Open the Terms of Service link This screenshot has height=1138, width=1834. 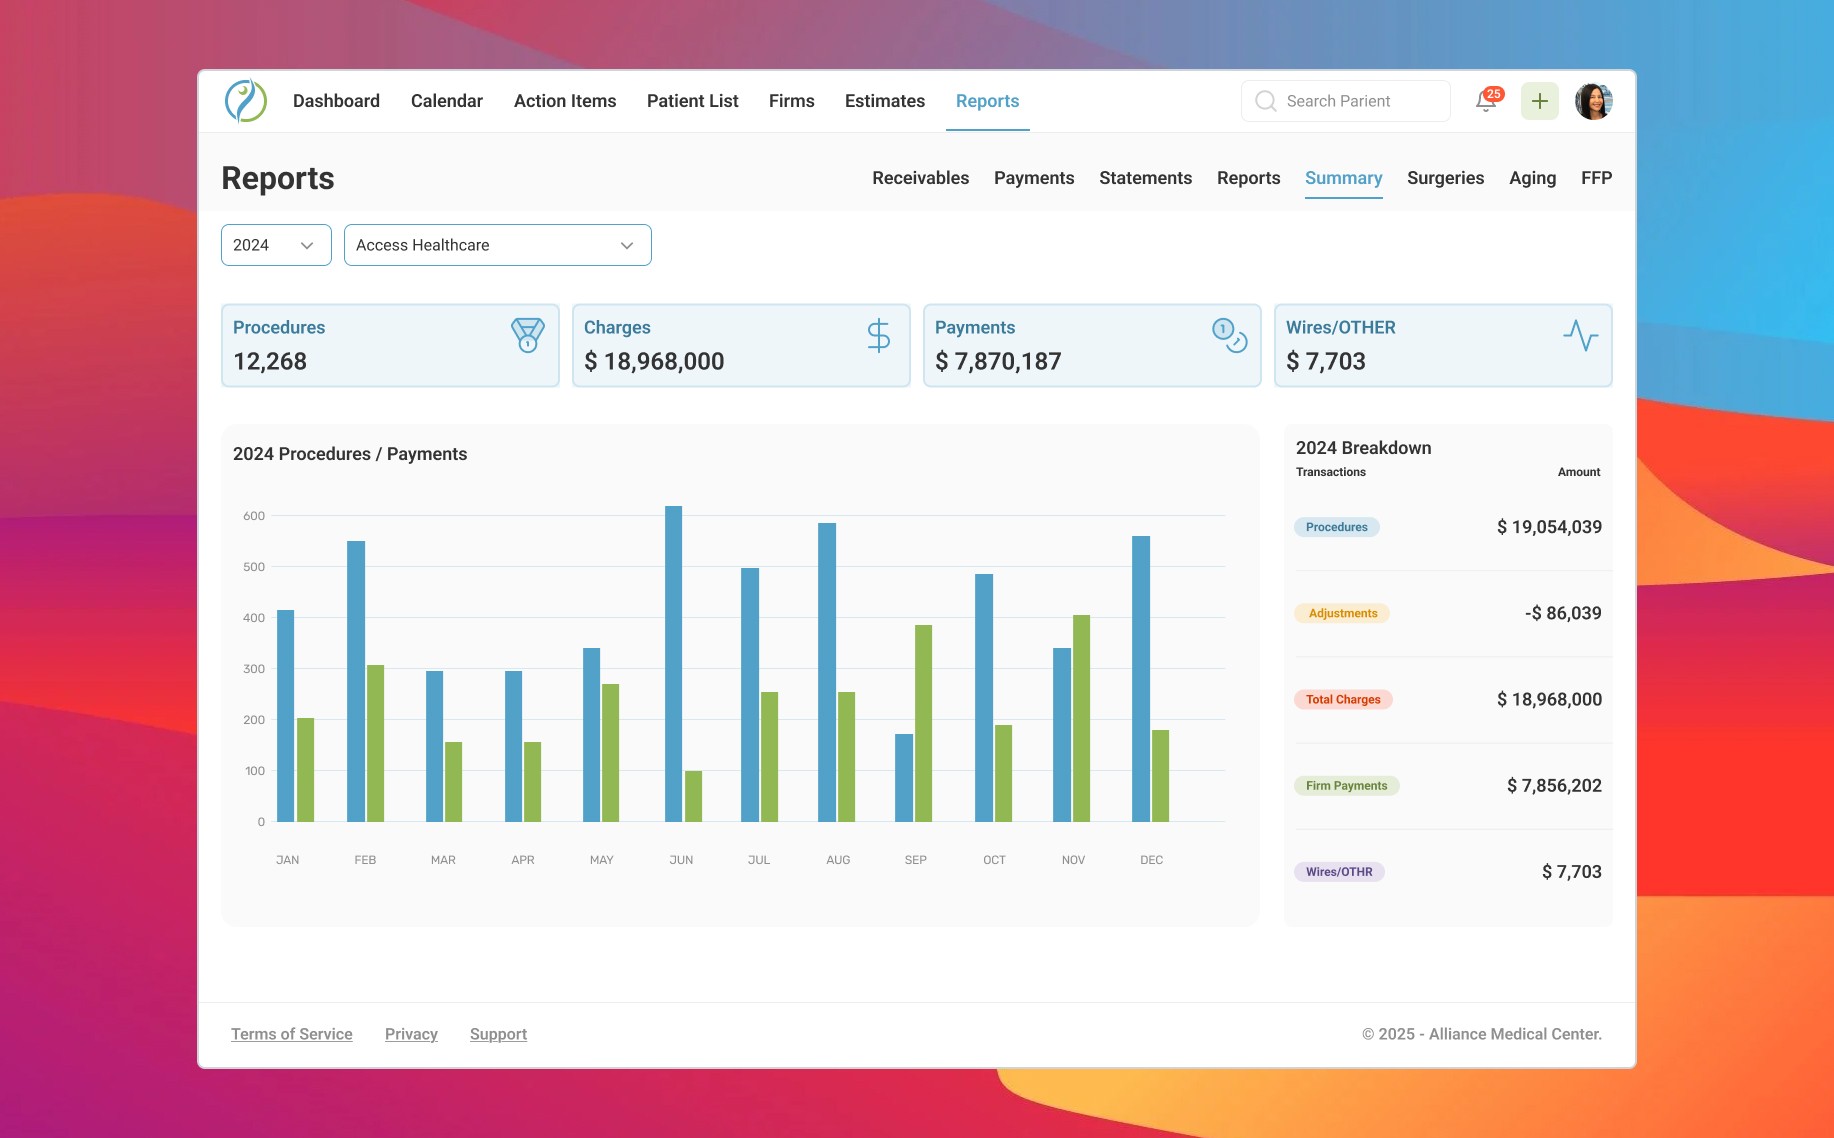(x=292, y=1034)
